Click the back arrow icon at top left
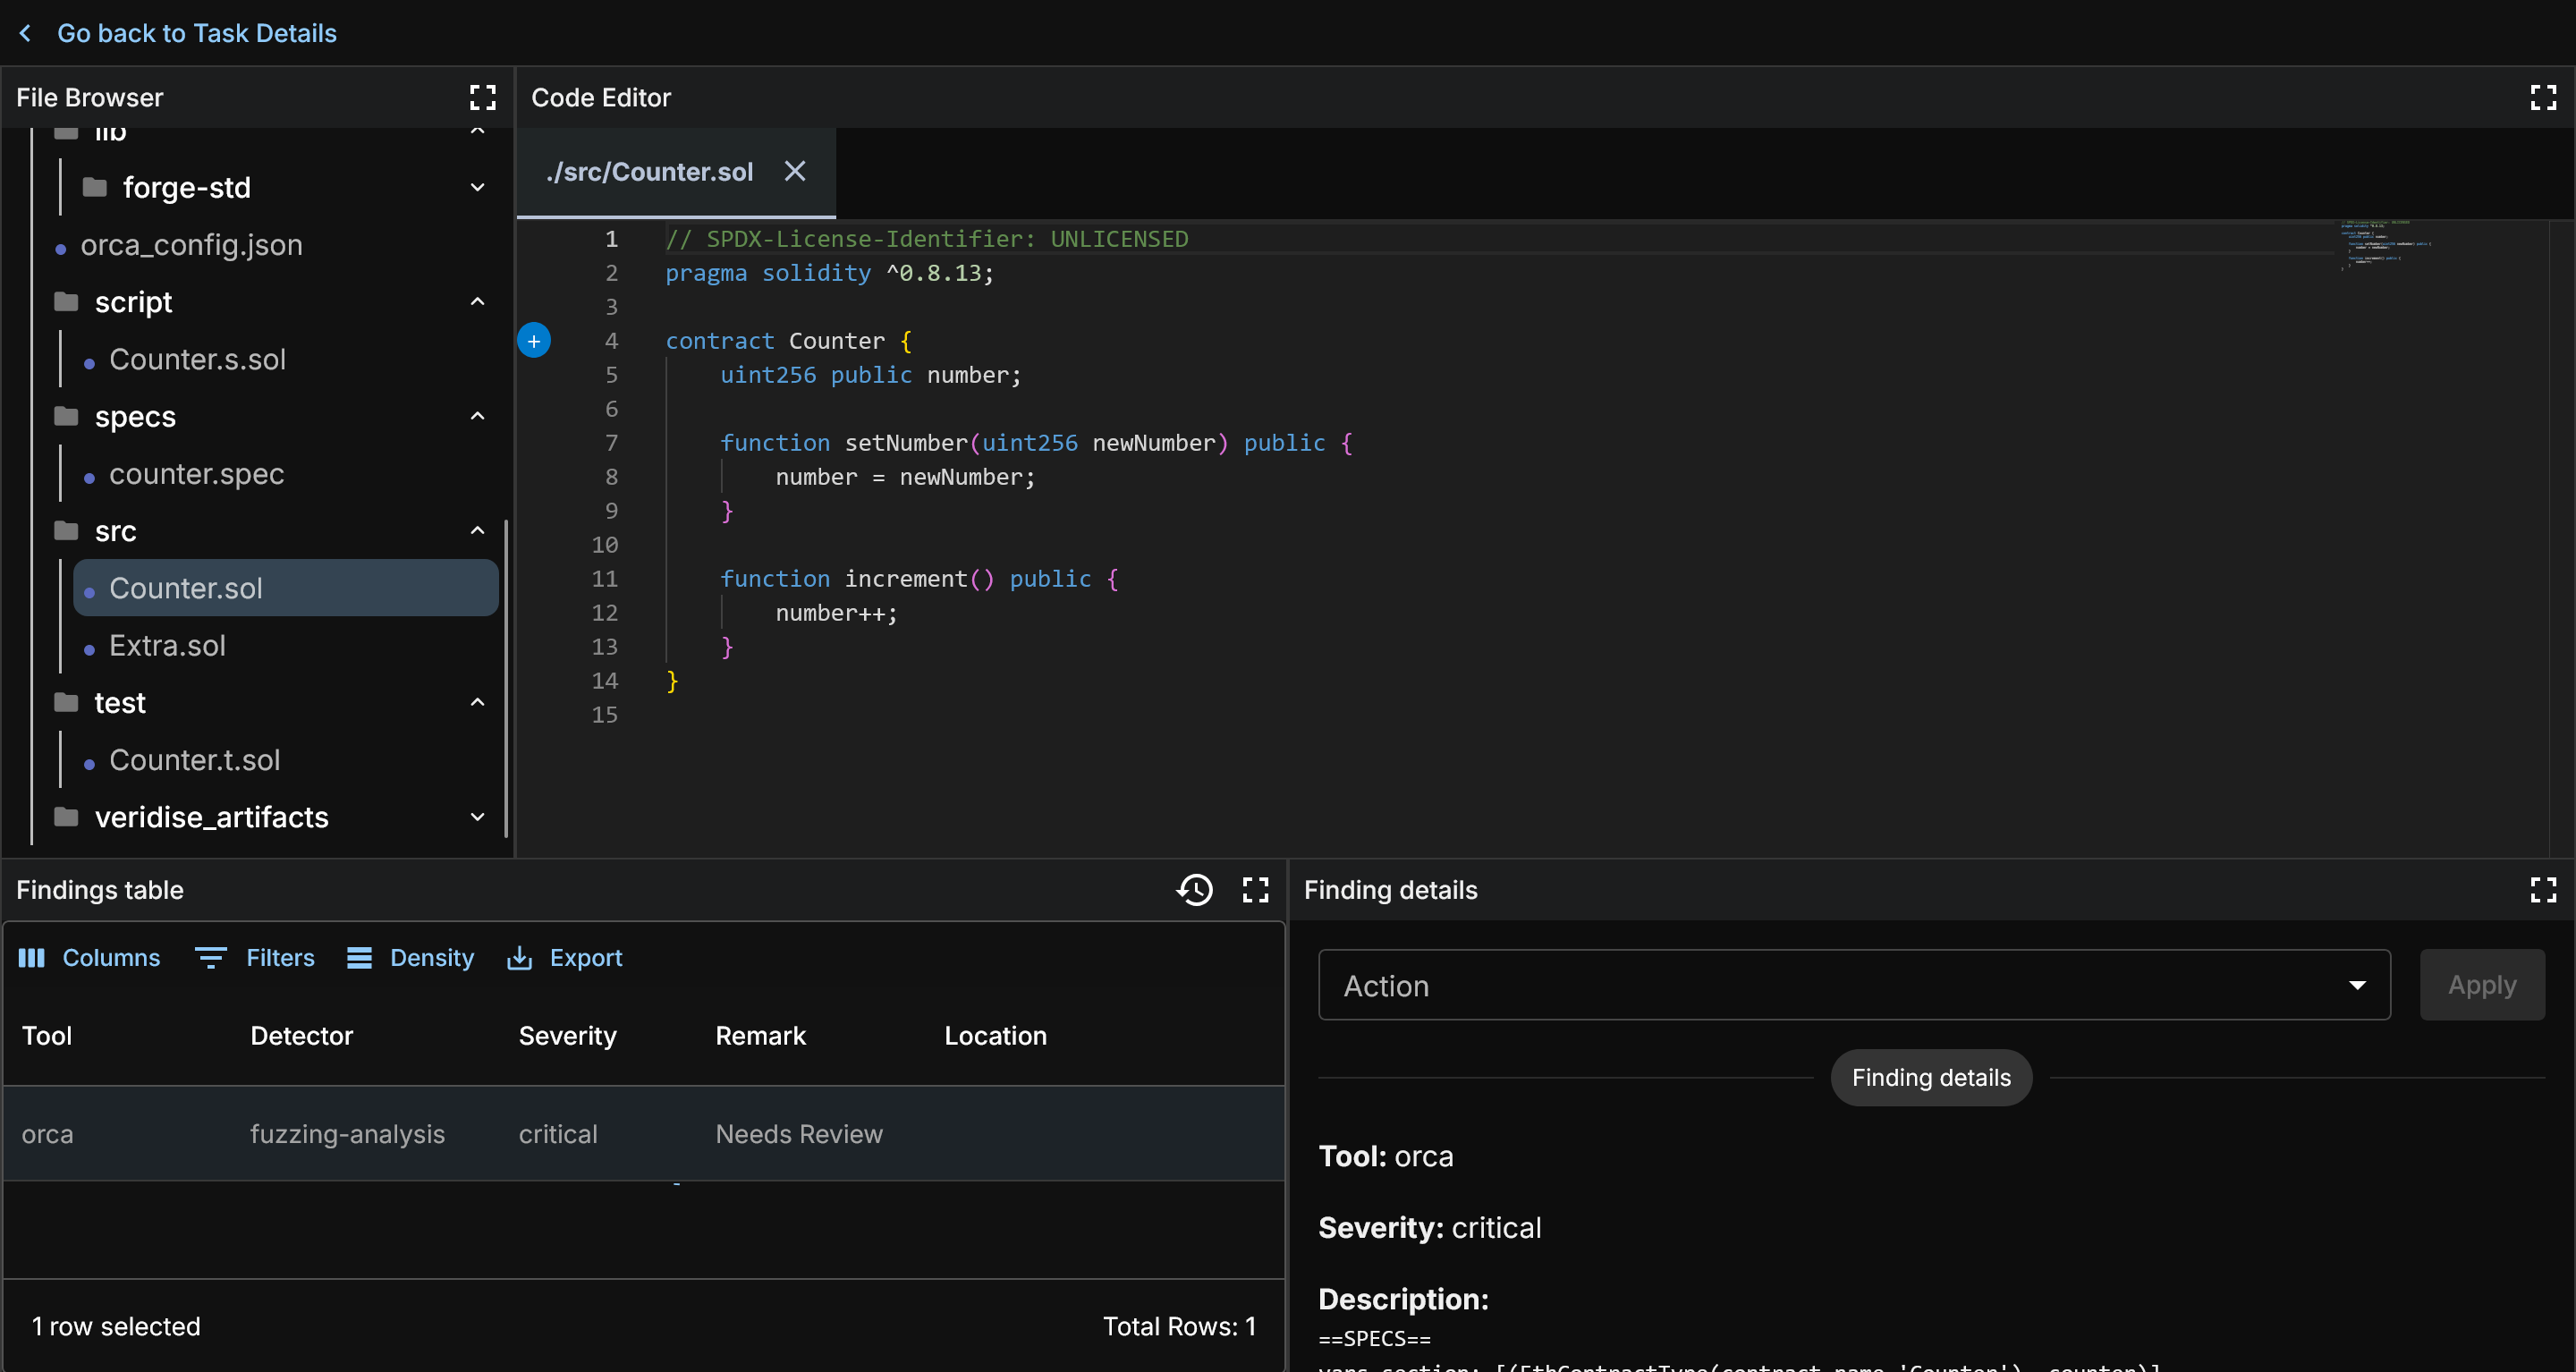This screenshot has width=2576, height=1372. (x=25, y=33)
